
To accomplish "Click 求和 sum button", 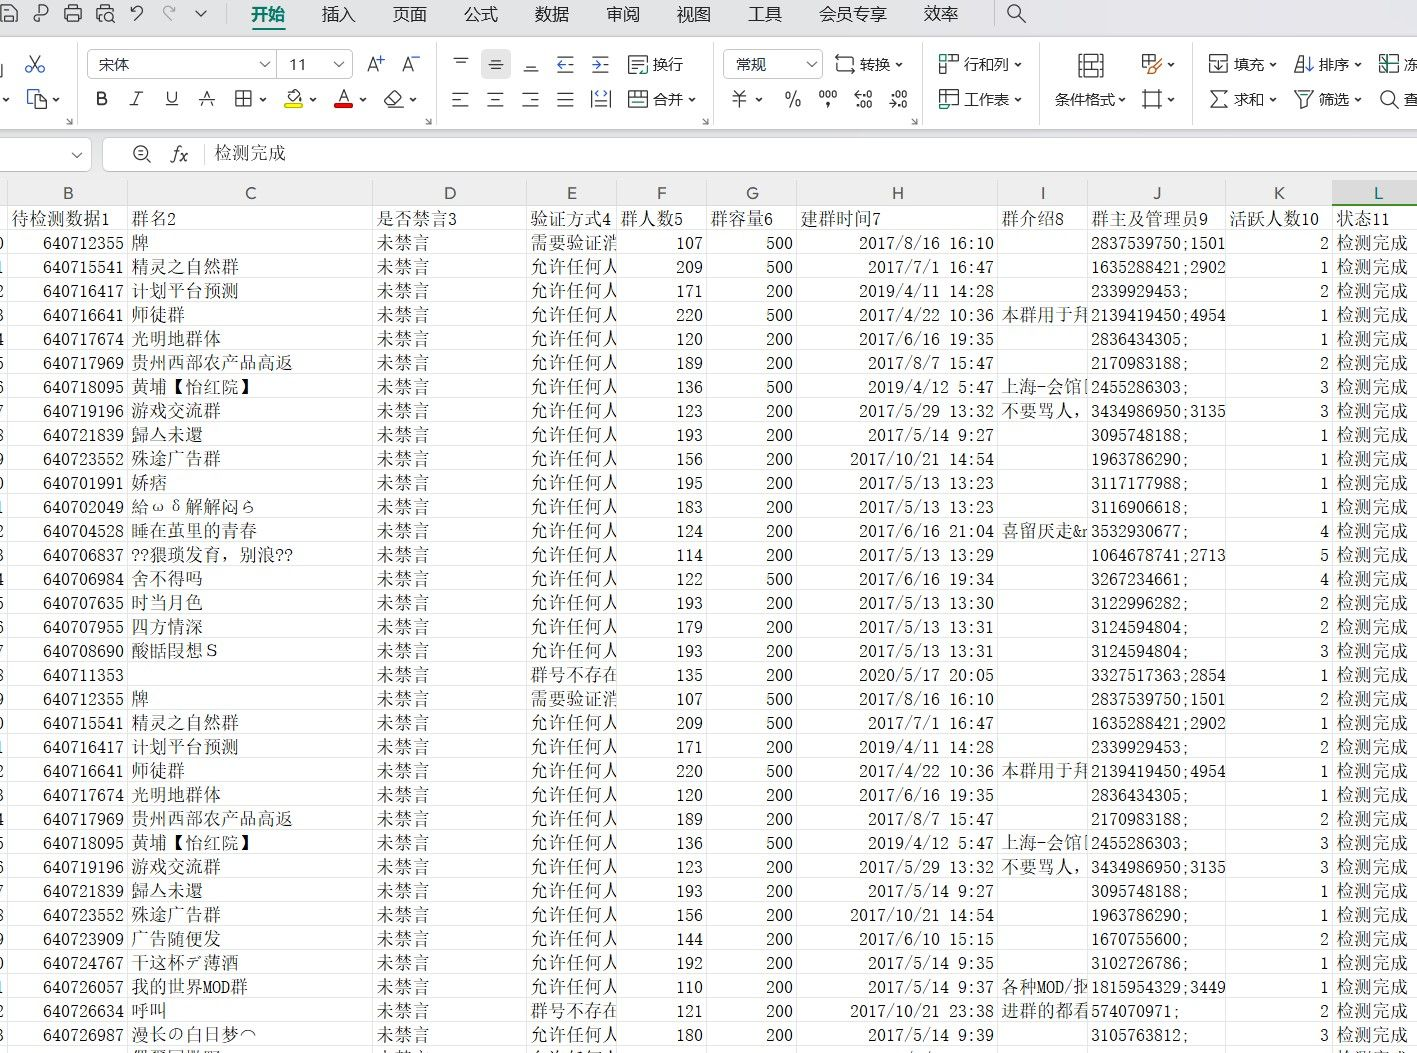I will tap(1242, 99).
